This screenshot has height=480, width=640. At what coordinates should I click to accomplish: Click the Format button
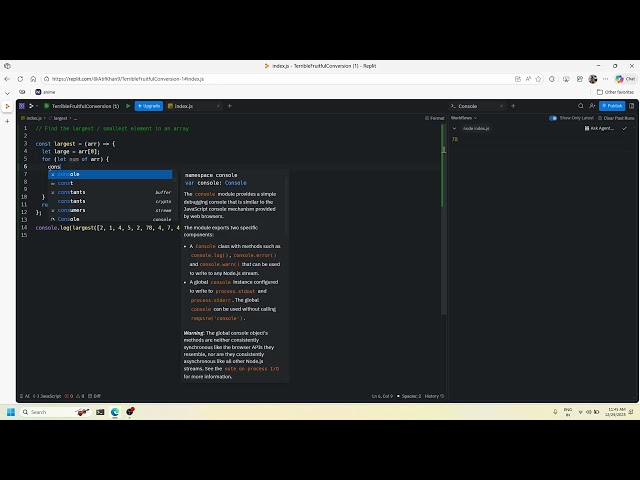coord(435,118)
